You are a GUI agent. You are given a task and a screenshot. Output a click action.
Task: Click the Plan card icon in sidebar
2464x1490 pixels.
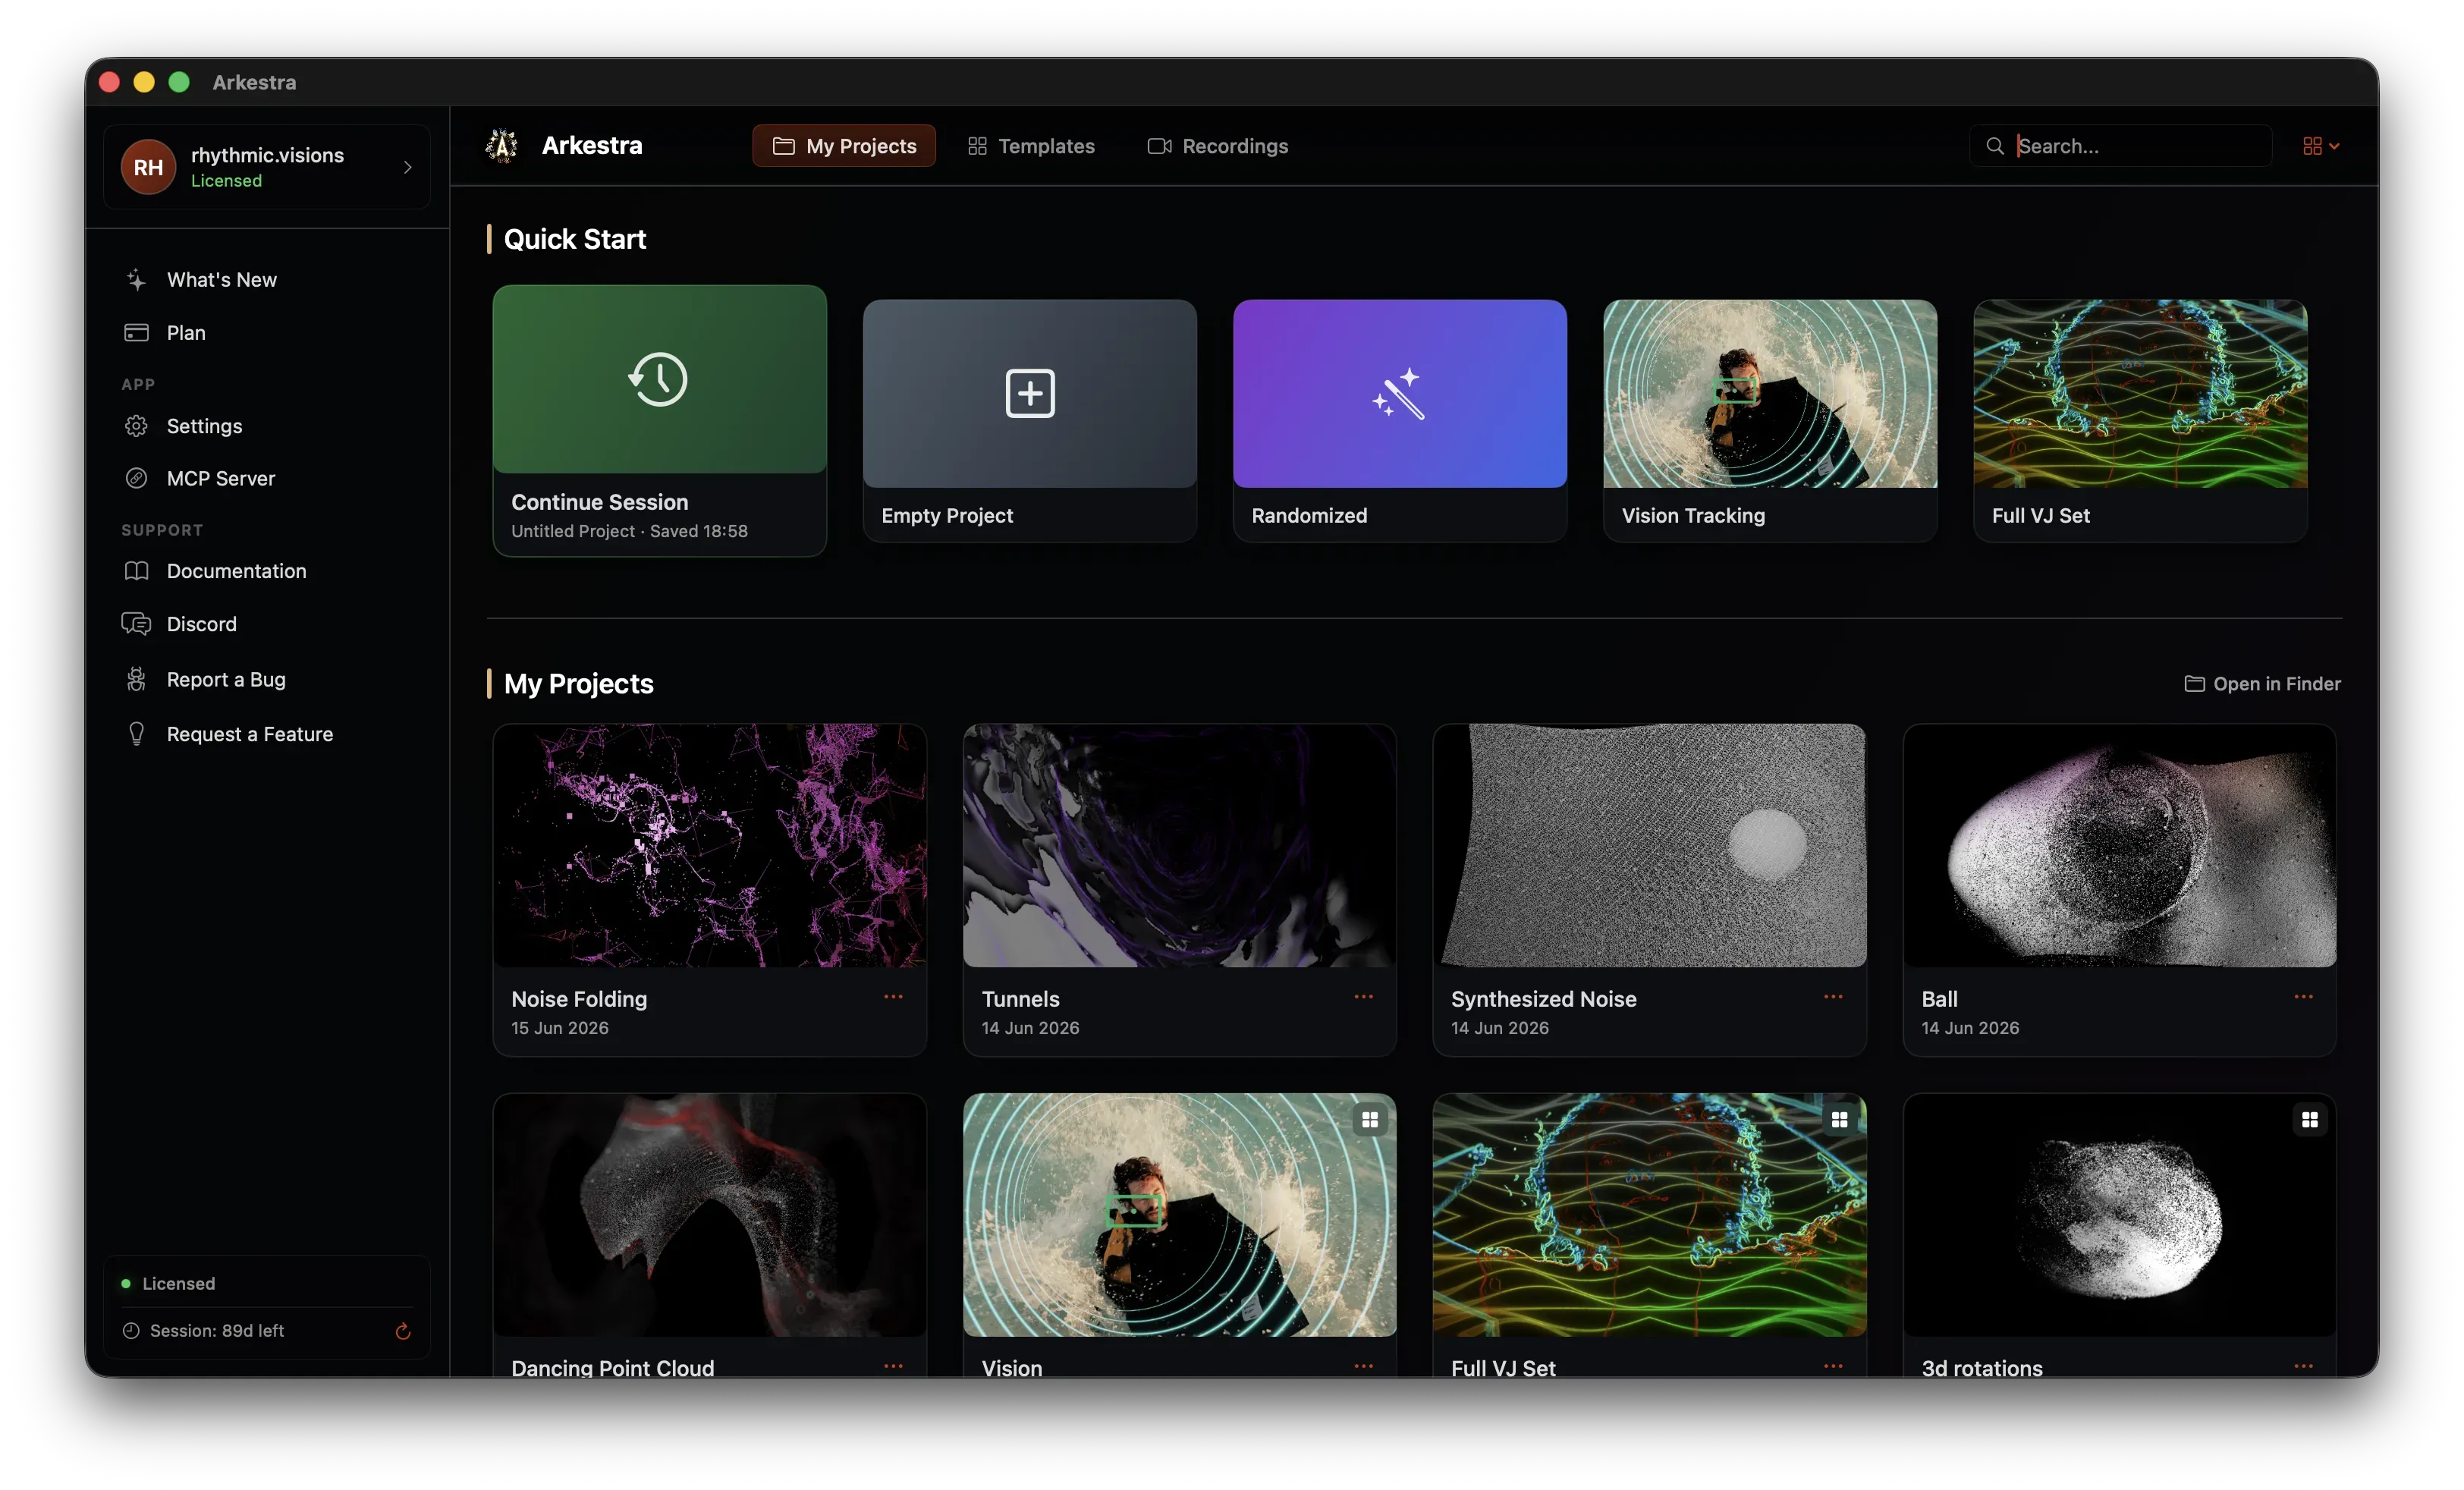[x=136, y=333]
